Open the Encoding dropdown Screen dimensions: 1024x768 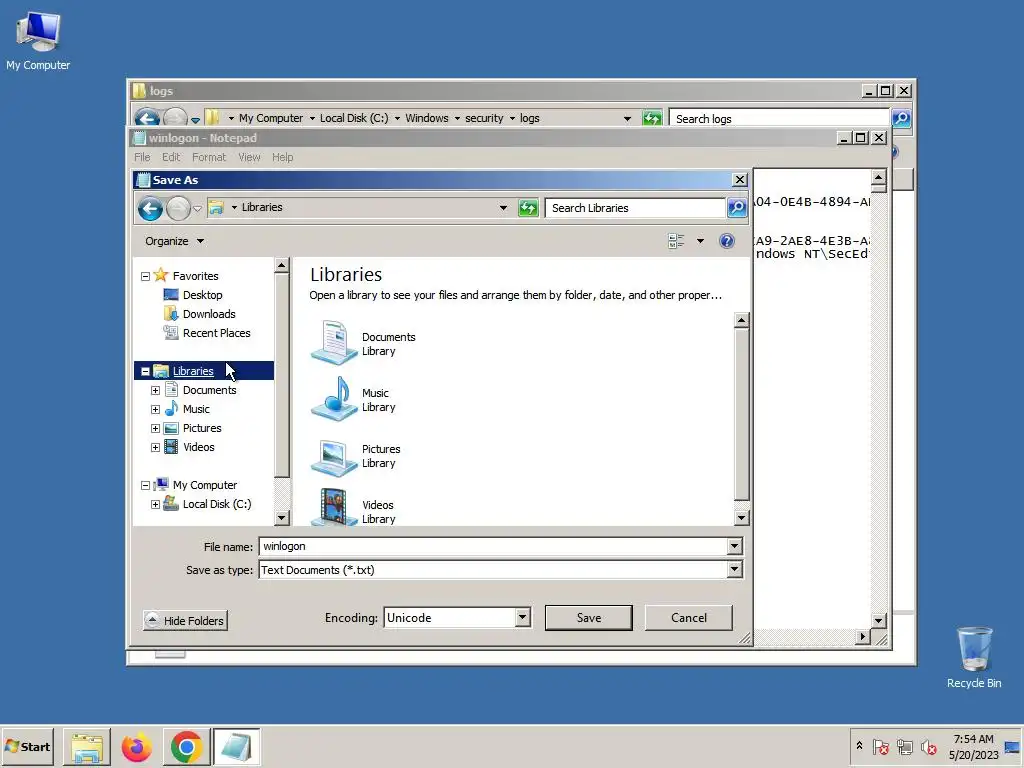[x=522, y=617]
